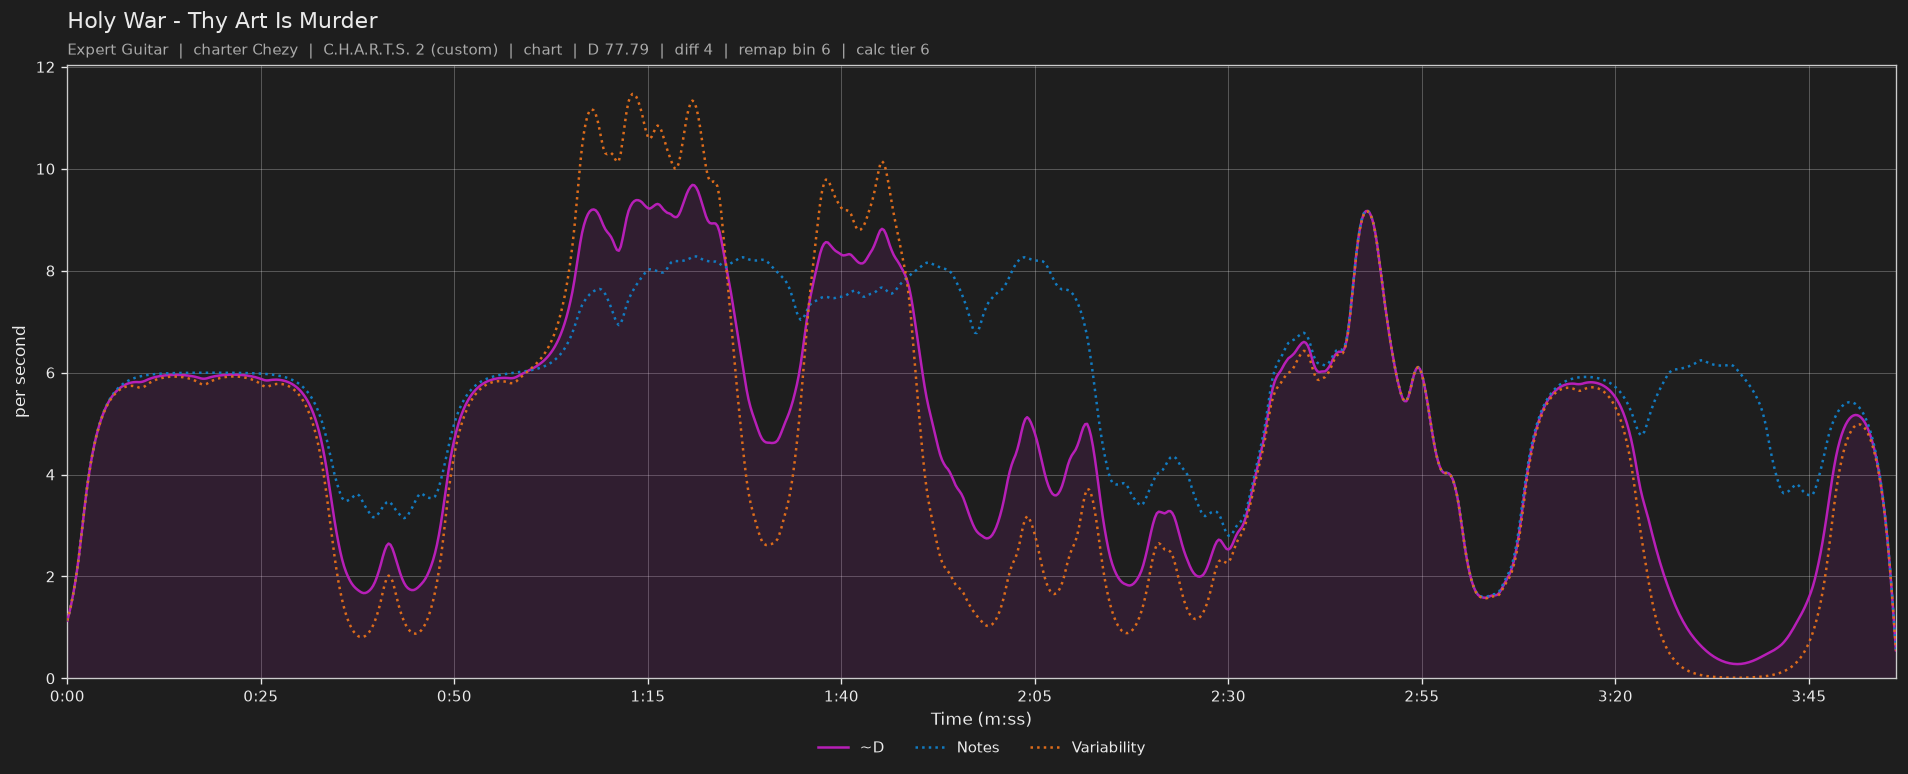This screenshot has height=774, width=1908.
Task: Click the 2:05 time axis tick label
Action: coord(1035,696)
